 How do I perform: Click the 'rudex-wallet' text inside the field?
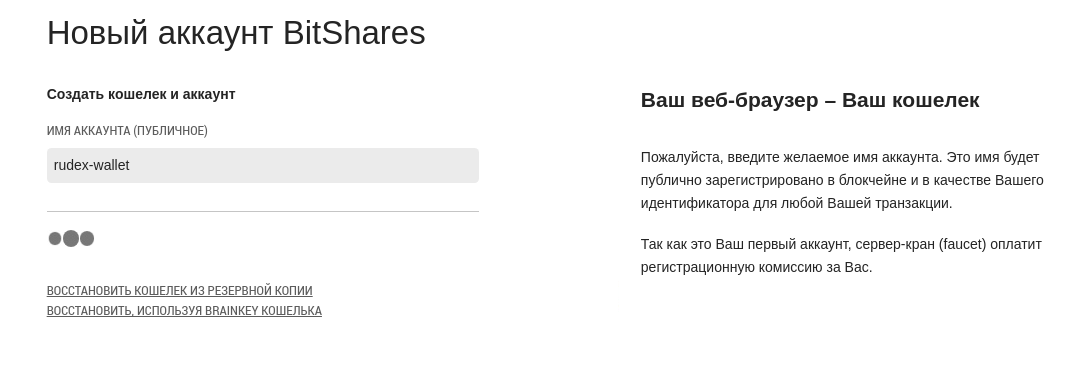92,165
